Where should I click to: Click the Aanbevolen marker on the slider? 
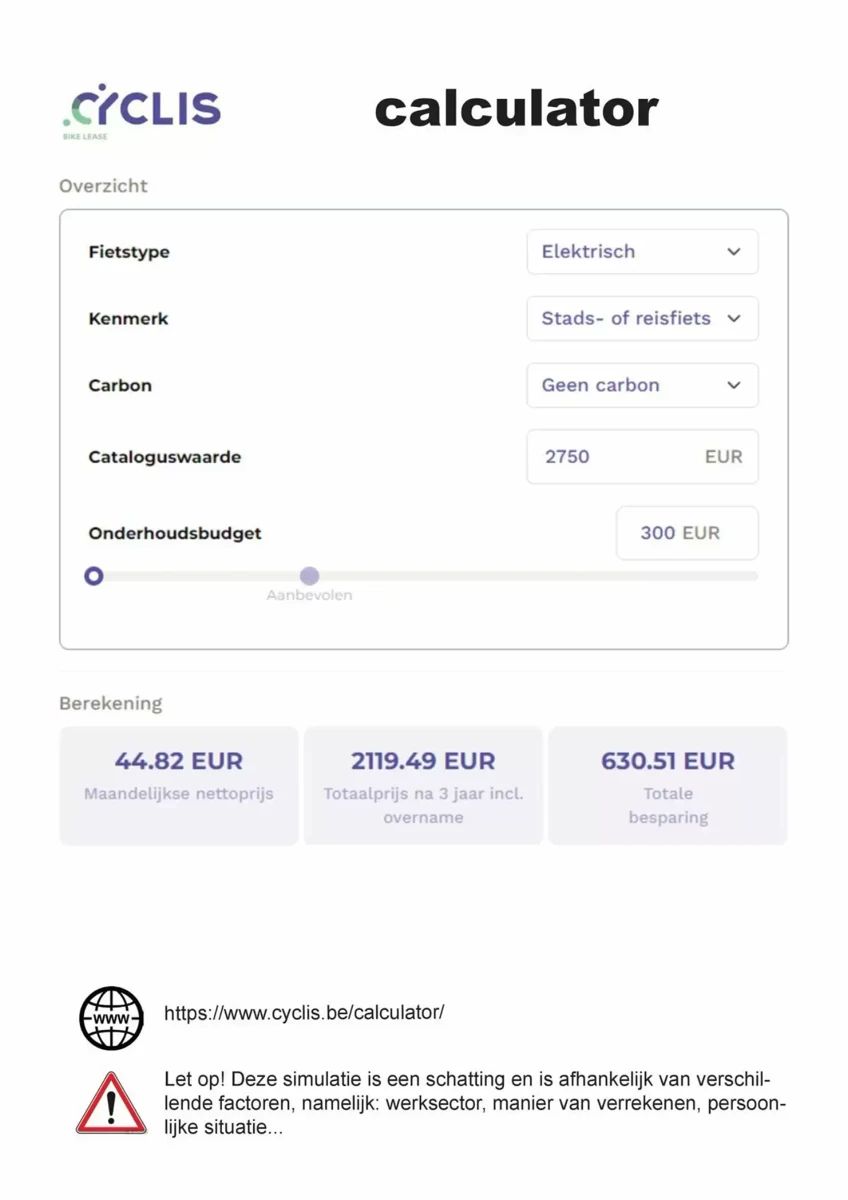tap(310, 577)
